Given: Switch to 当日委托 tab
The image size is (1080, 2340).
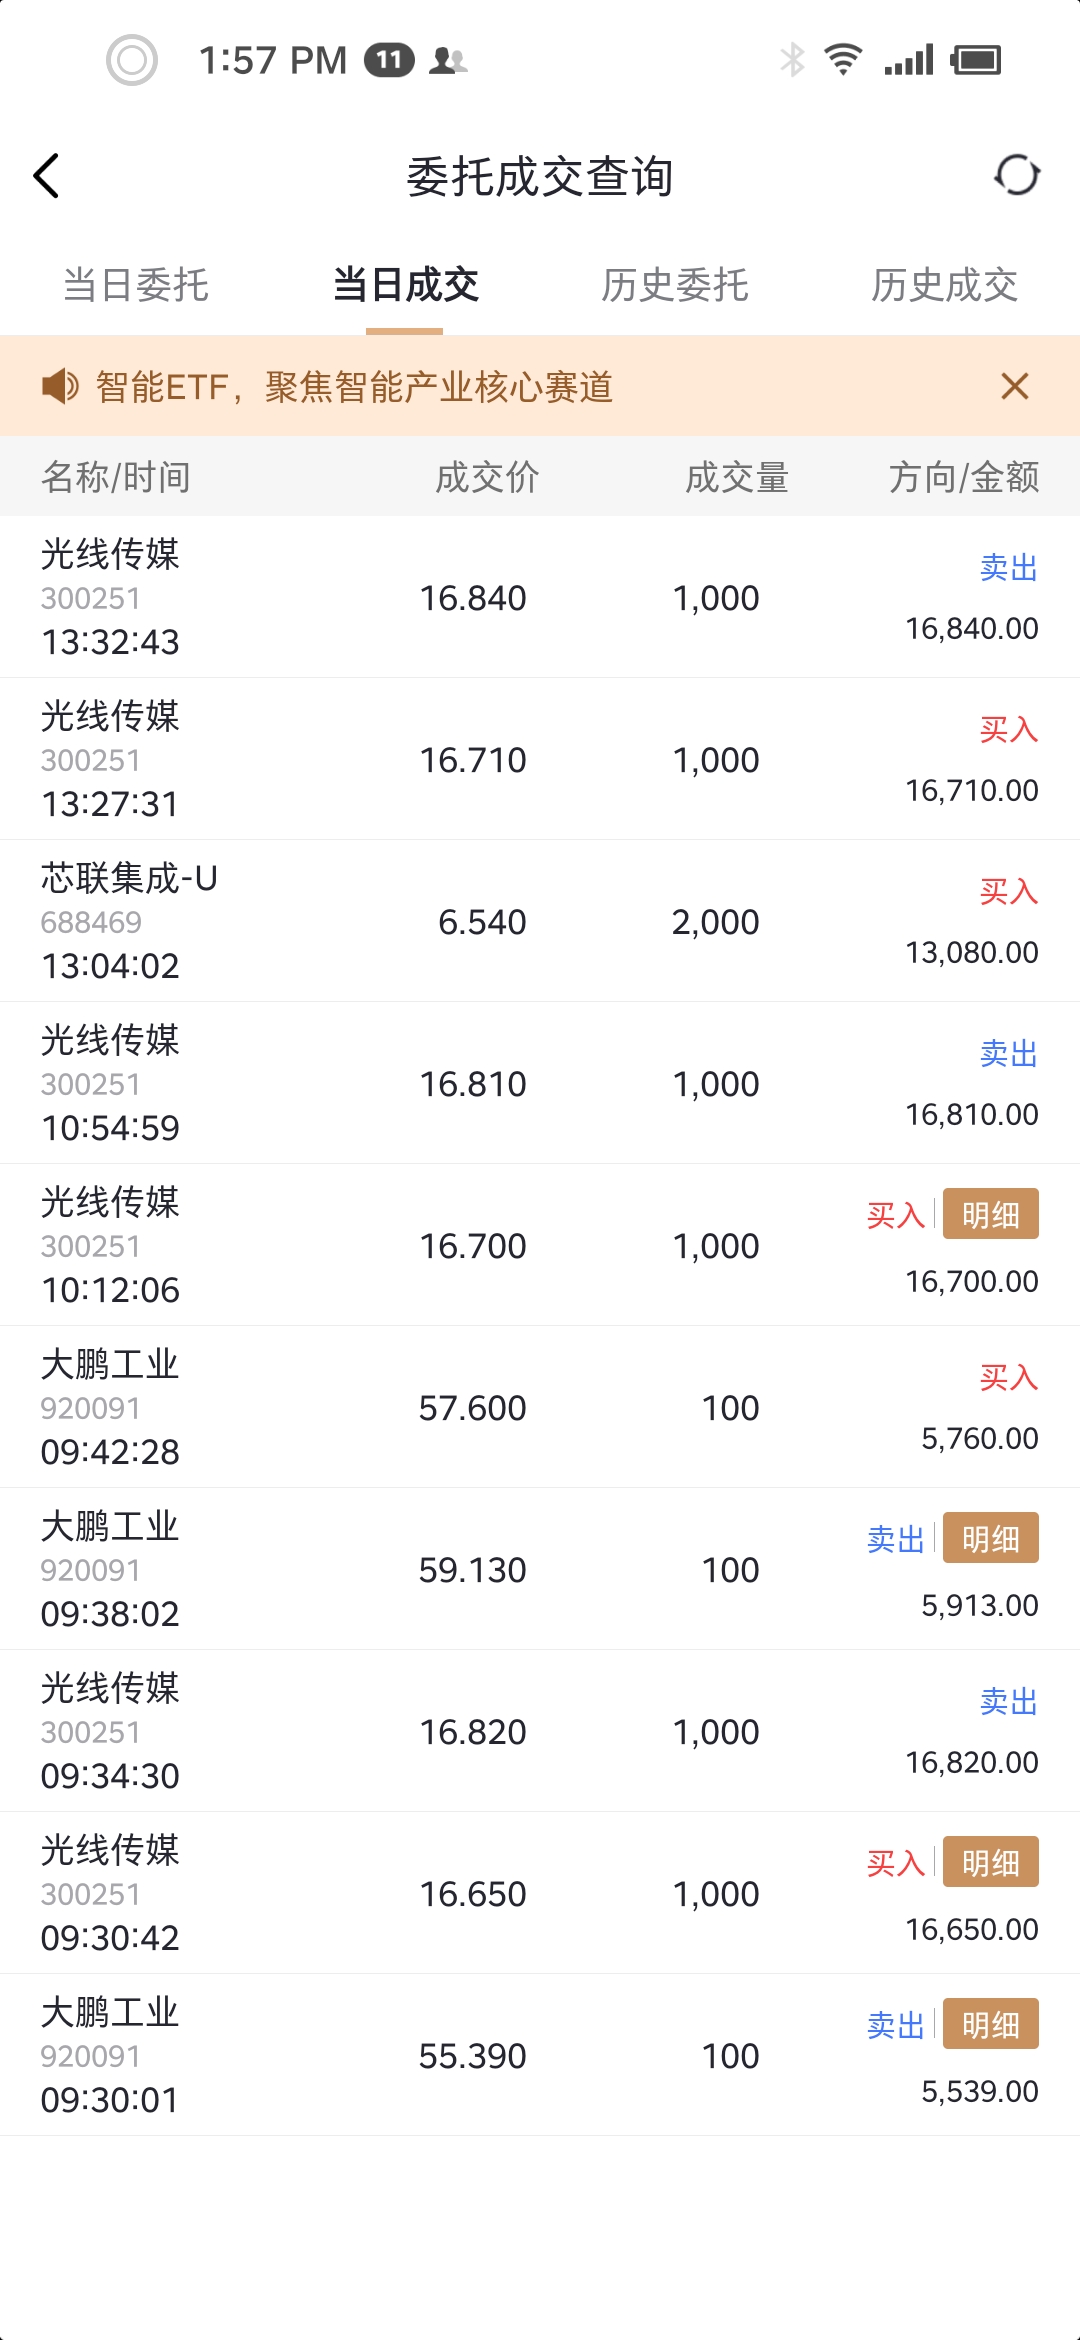Looking at the screenshot, I should pos(135,285).
